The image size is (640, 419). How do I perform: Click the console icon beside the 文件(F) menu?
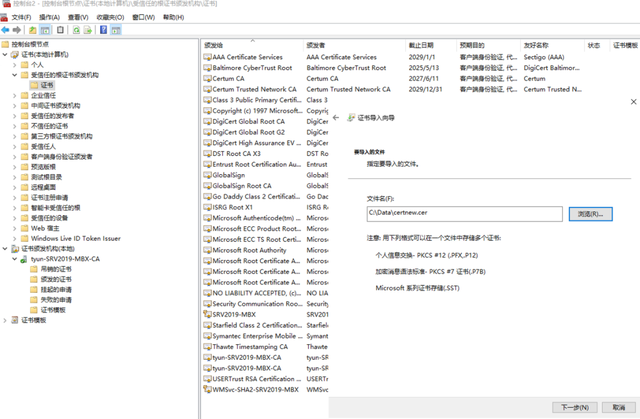click(4, 17)
